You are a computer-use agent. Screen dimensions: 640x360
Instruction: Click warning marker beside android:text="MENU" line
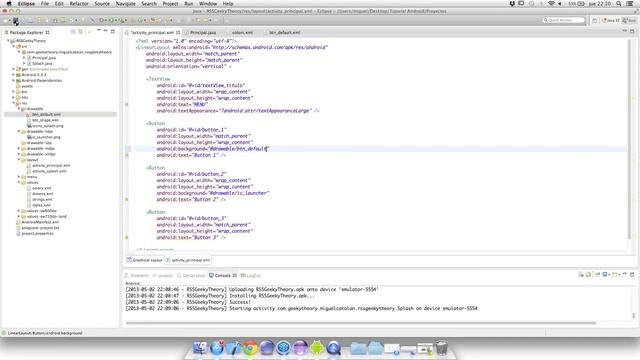[x=127, y=104]
